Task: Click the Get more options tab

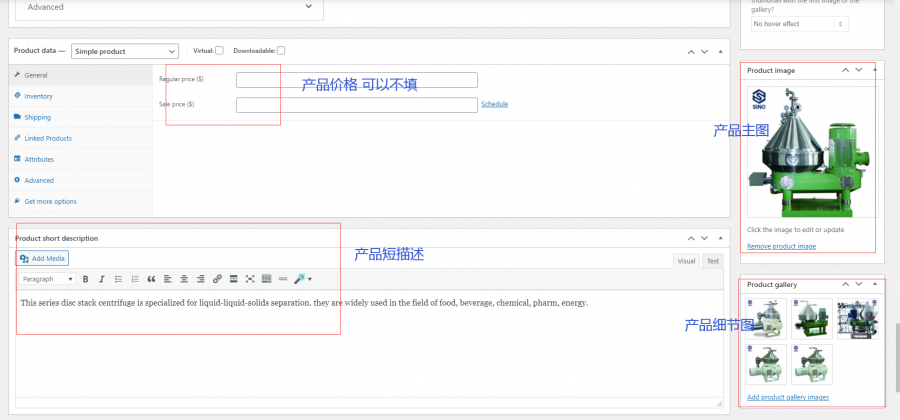Action: (x=80, y=201)
